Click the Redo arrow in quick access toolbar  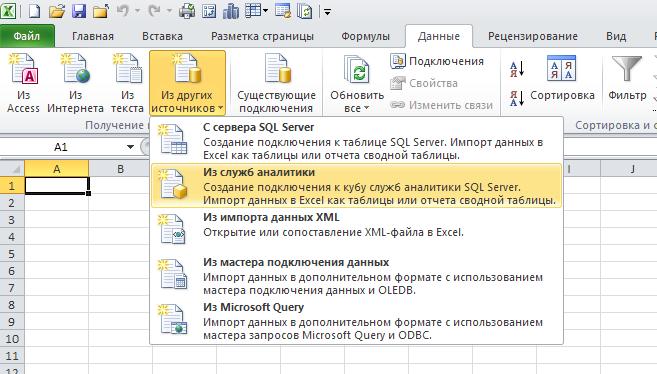tap(154, 11)
